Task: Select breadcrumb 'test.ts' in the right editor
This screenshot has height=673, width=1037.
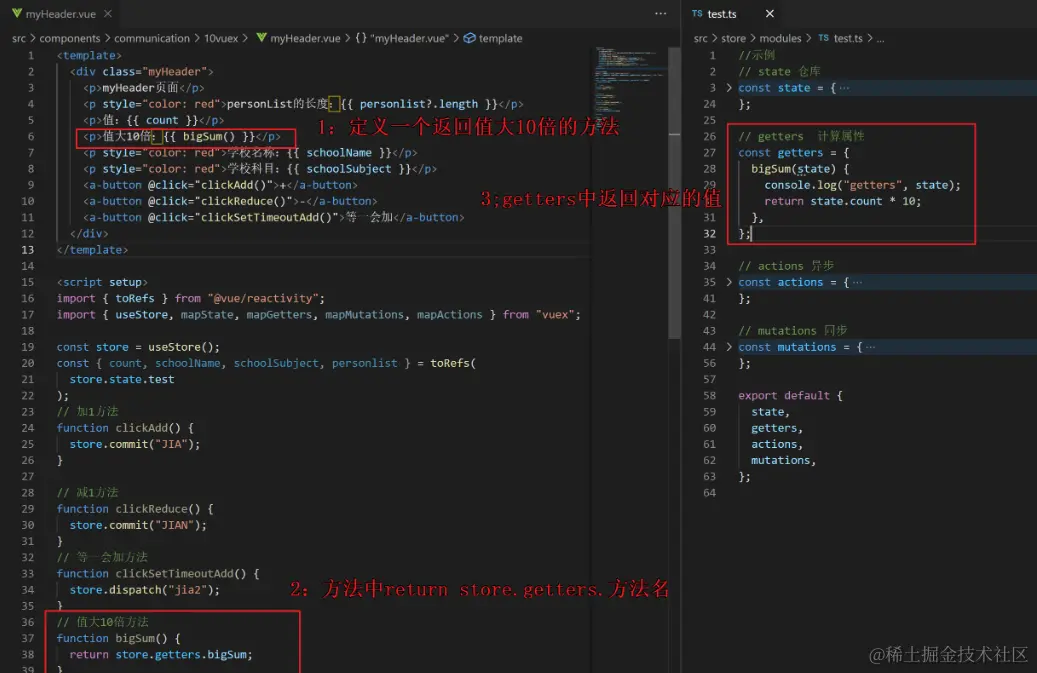Action: point(848,38)
